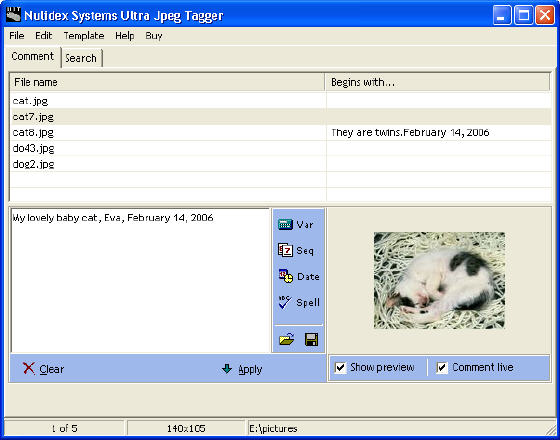Open the Template menu
The height and width of the screenshot is (440, 560).
(84, 36)
